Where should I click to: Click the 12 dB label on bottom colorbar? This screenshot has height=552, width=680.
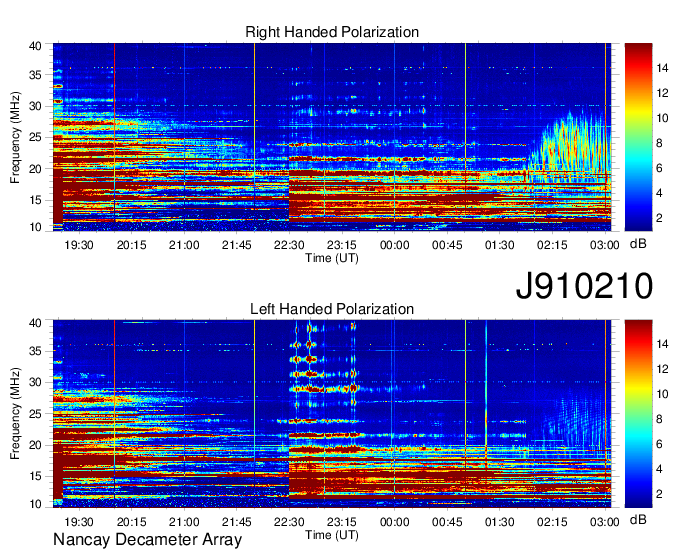click(x=662, y=369)
